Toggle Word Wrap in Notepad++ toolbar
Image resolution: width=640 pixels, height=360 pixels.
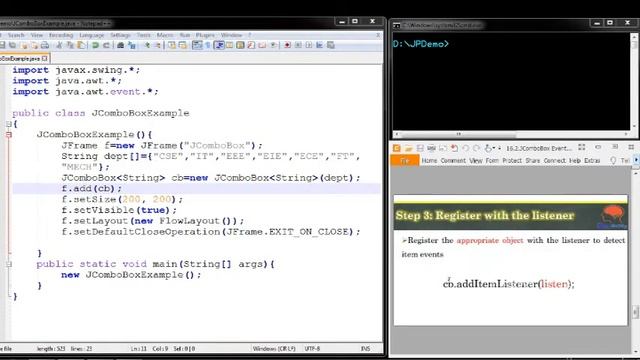(x=197, y=45)
